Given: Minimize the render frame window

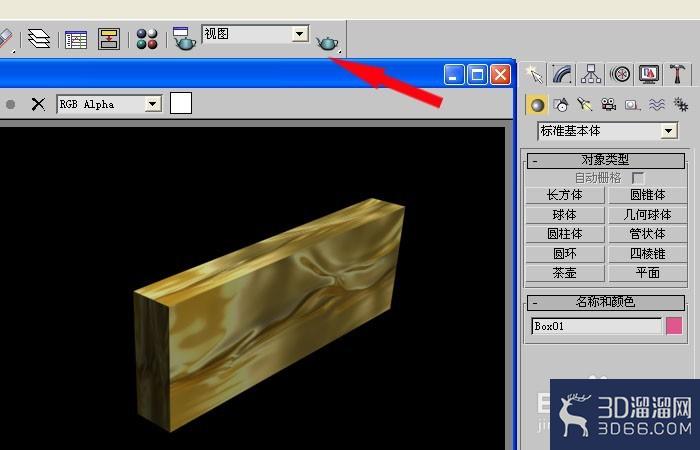Looking at the screenshot, I should [x=454, y=75].
